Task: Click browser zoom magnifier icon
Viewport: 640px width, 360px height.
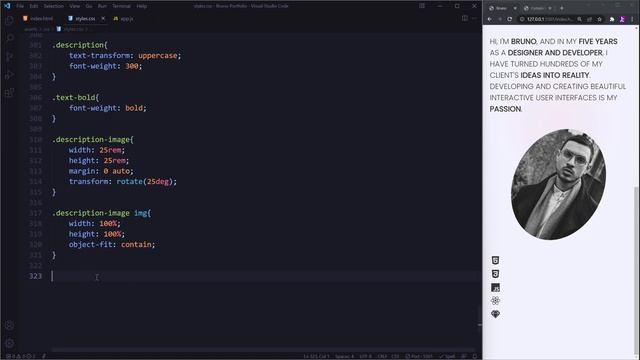Action: [580, 19]
